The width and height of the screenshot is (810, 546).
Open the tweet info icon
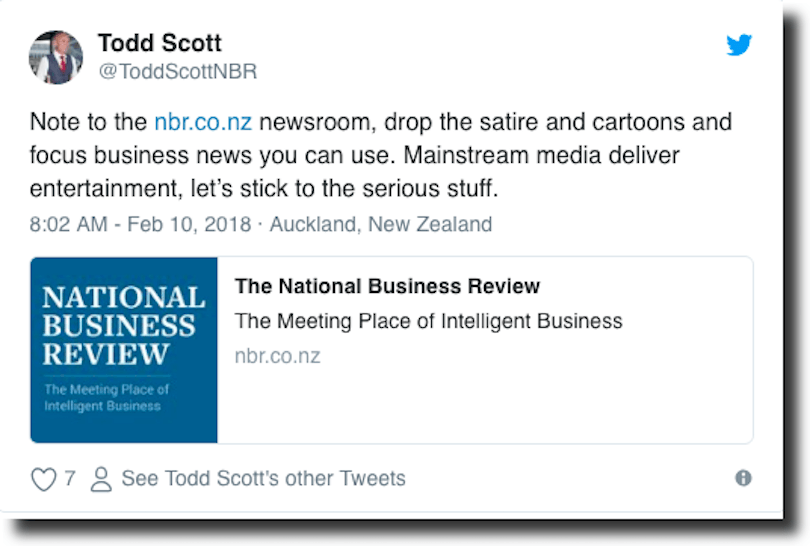coord(743,478)
